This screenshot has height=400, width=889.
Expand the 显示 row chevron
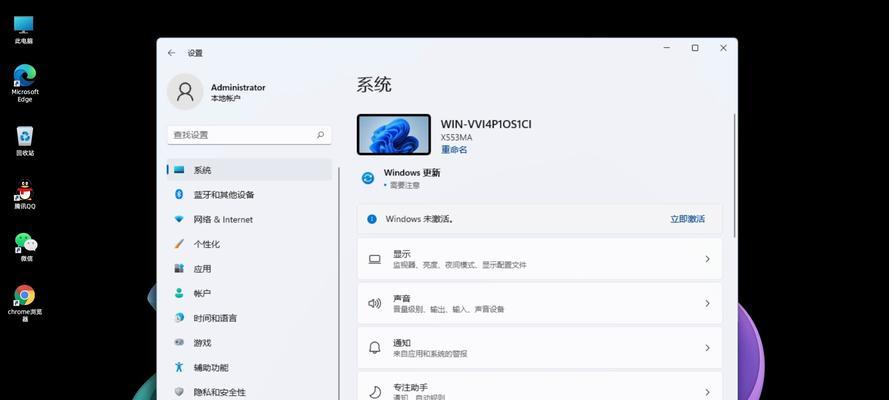707,259
